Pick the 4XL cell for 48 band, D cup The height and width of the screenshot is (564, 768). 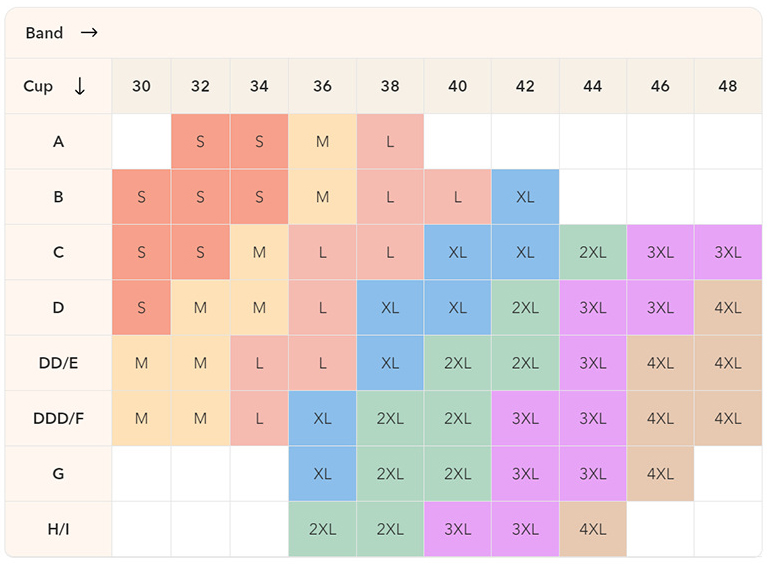(x=728, y=307)
